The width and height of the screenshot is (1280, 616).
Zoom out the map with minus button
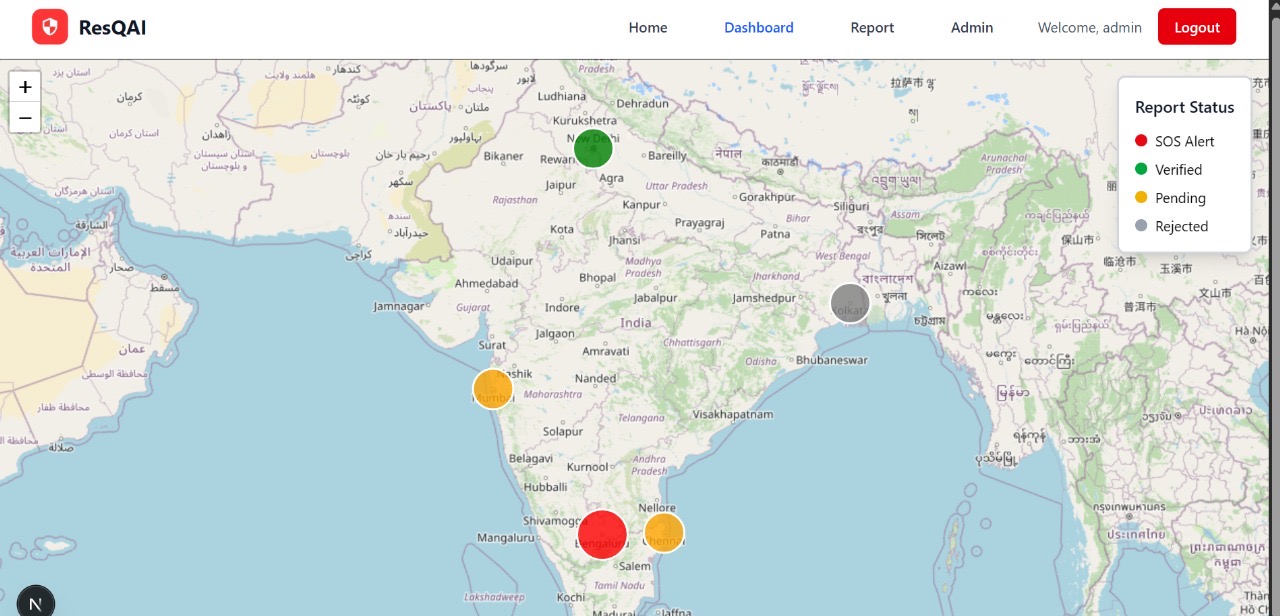[x=25, y=118]
